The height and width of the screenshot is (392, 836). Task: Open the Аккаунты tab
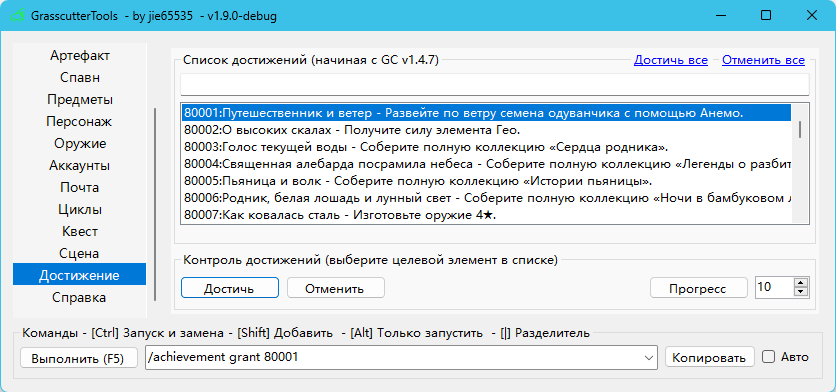[x=79, y=165]
